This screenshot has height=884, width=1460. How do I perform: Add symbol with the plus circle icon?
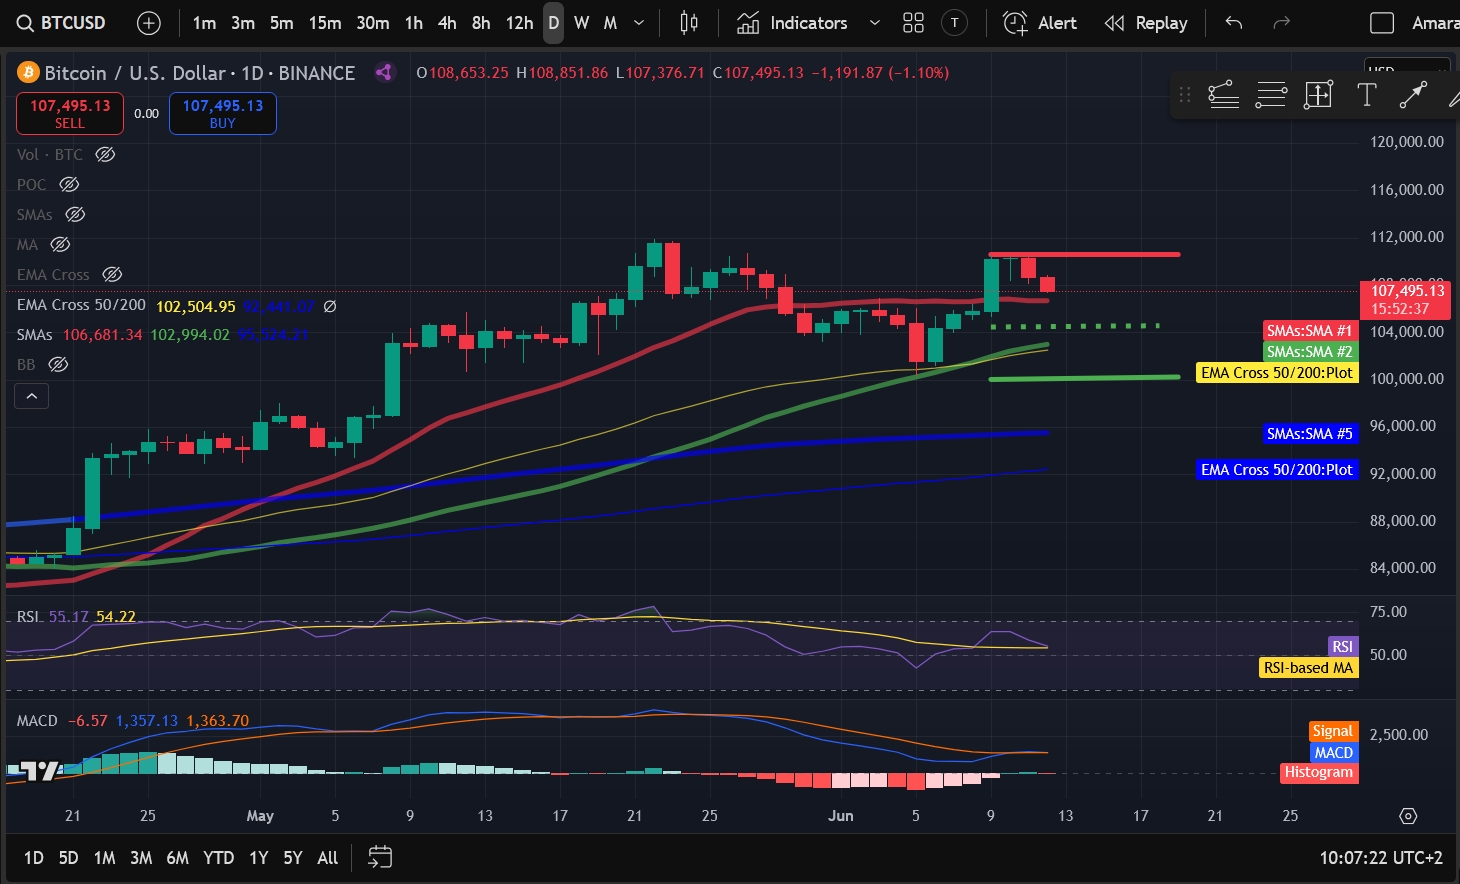(x=148, y=23)
